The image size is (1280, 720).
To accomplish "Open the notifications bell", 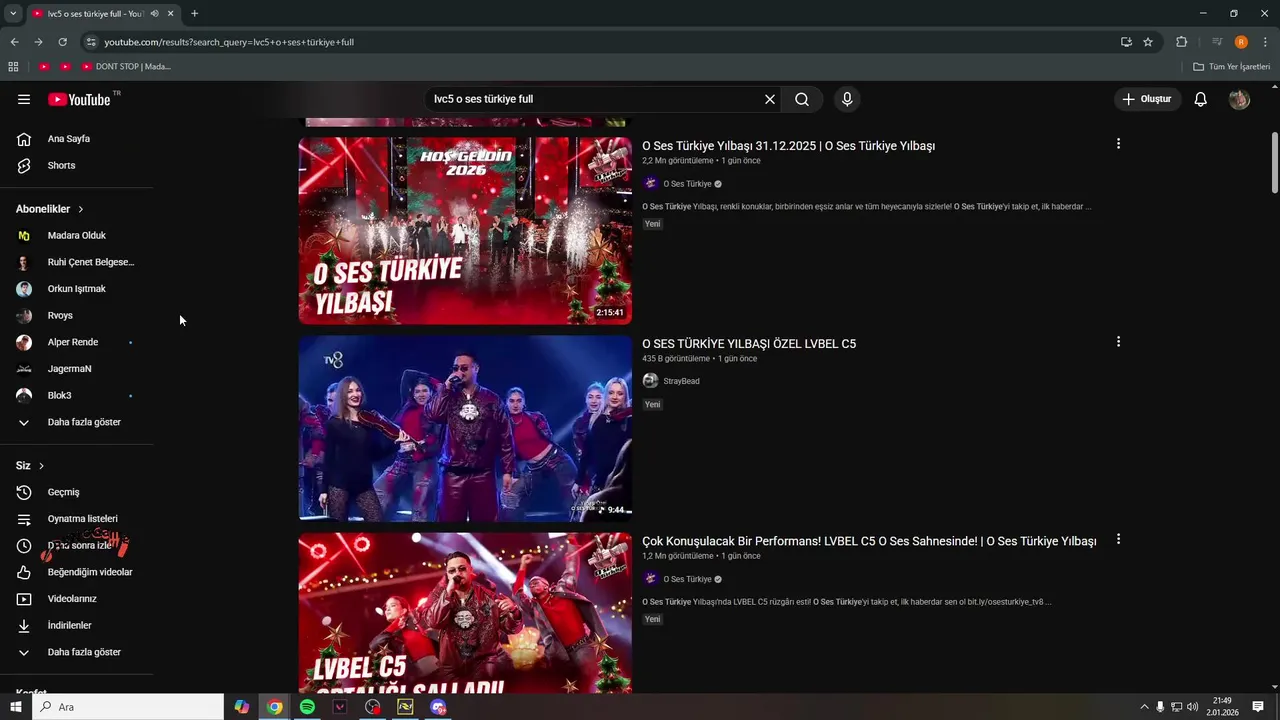I will coord(1201,99).
